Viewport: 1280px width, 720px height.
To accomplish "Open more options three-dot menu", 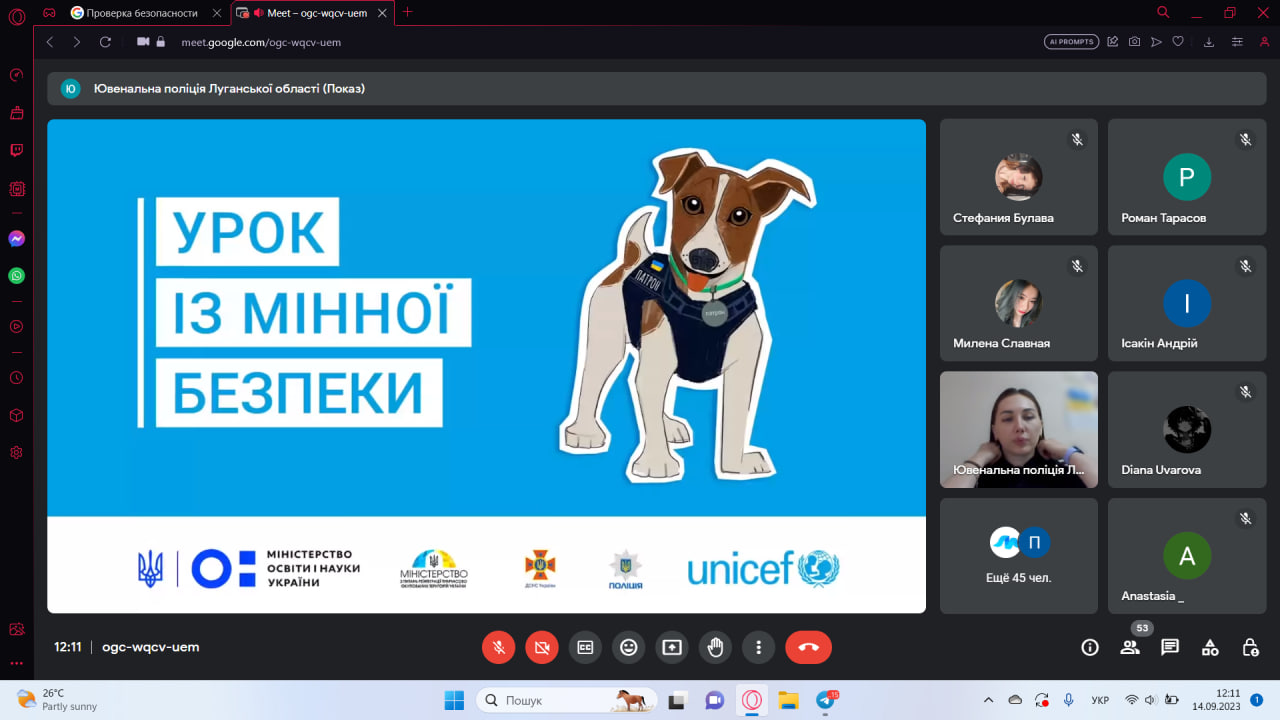I will click(759, 647).
